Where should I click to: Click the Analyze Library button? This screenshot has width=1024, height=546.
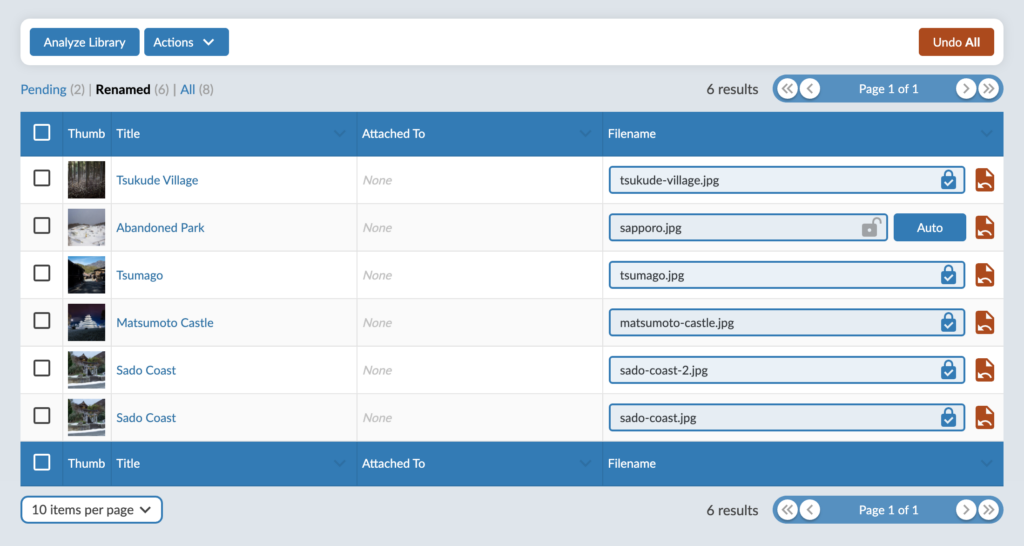[x=84, y=42]
